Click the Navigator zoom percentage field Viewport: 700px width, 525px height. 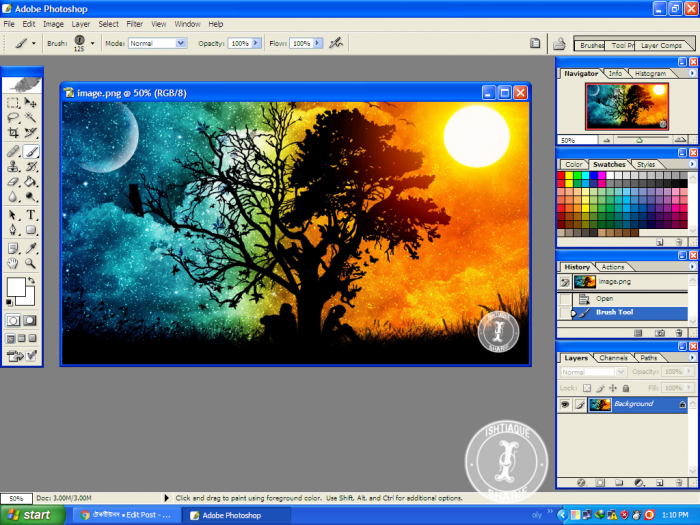click(577, 140)
